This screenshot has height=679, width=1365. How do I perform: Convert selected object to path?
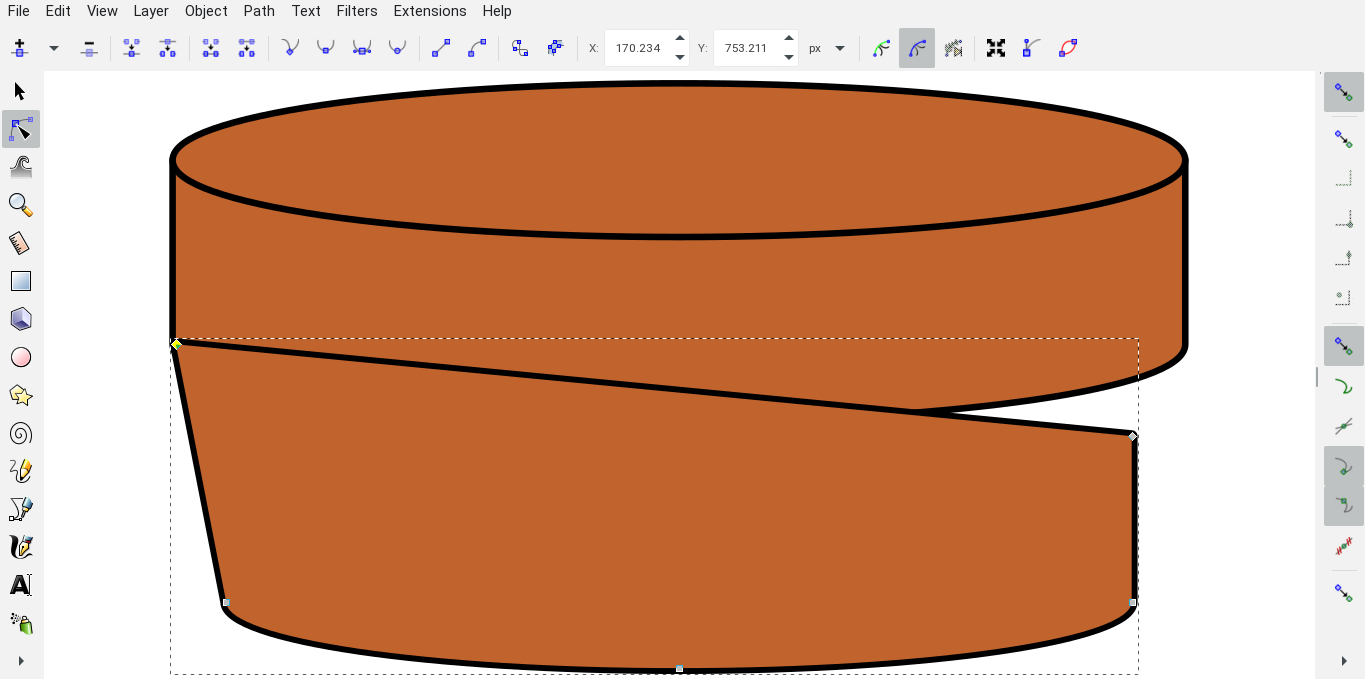[x=519, y=47]
